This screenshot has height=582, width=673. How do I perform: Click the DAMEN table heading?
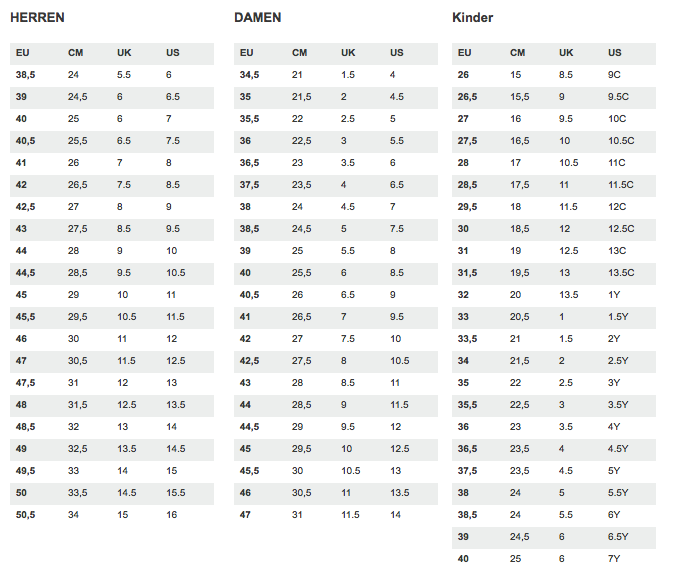[258, 18]
